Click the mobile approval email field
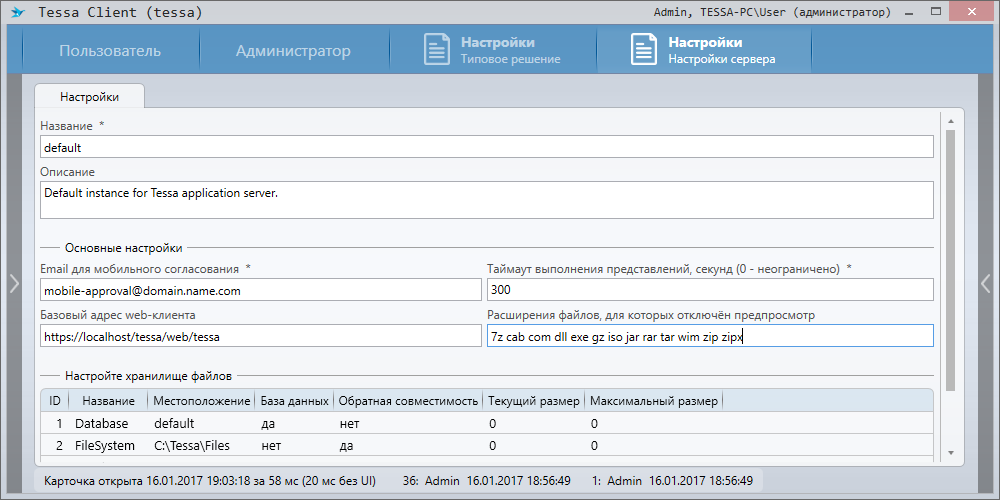 [260, 290]
